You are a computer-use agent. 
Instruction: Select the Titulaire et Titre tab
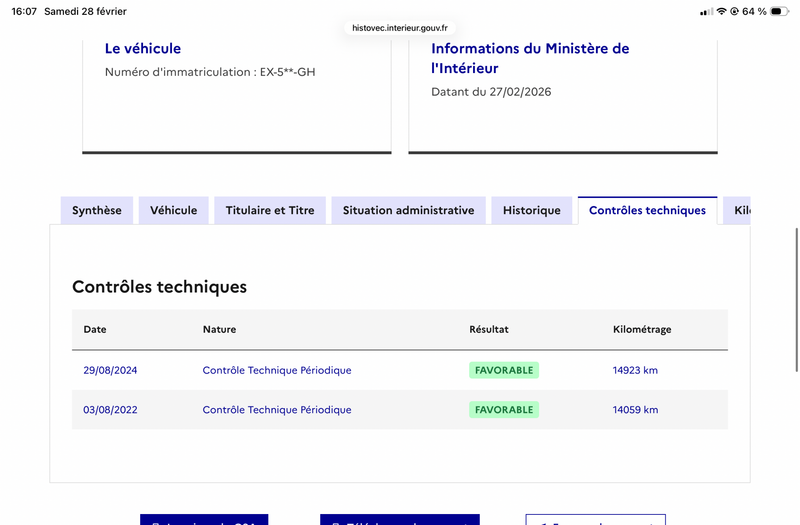point(270,210)
